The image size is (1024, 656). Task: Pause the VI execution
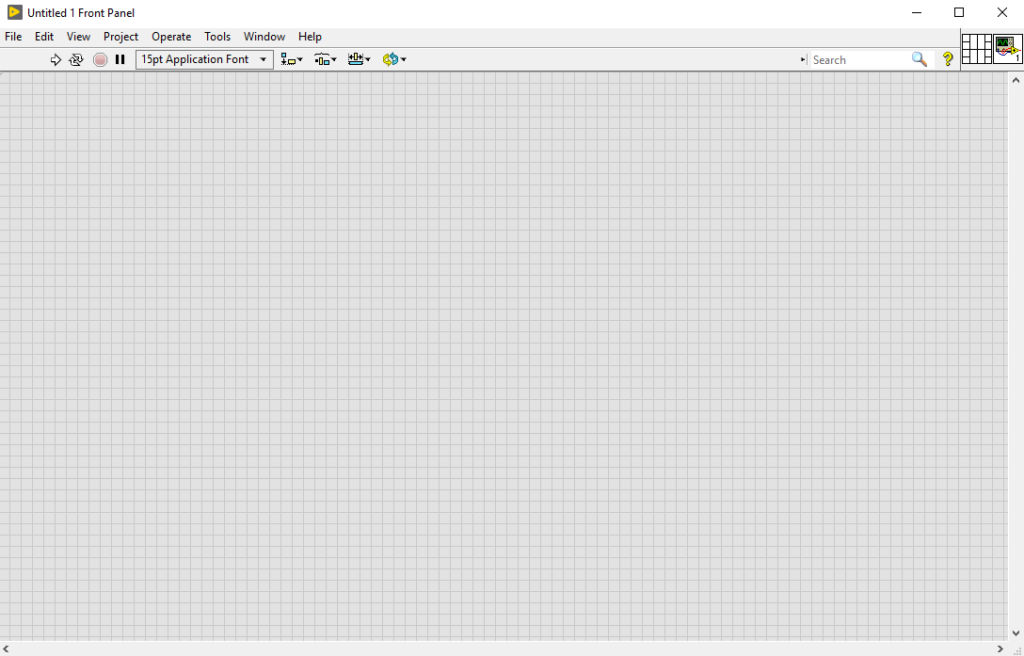120,59
